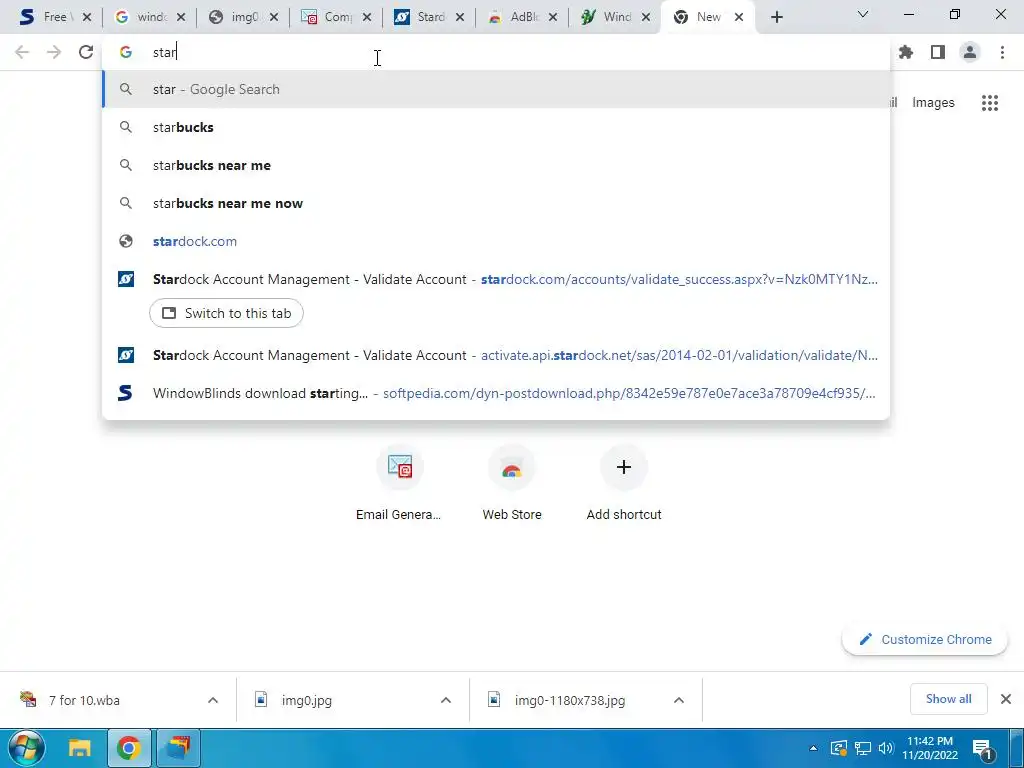
Task: Click the taskbar clock showing 11:42 PM
Action: tap(930, 748)
